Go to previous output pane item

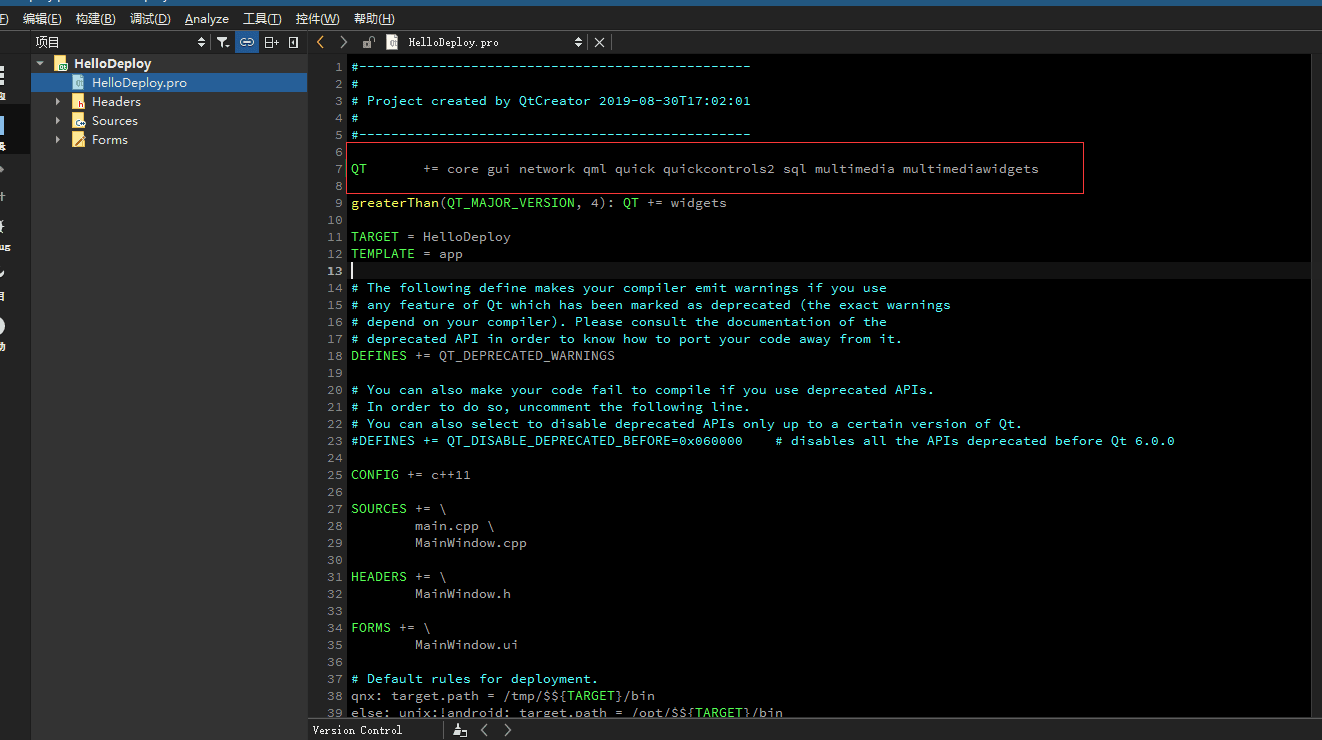tap(485, 730)
